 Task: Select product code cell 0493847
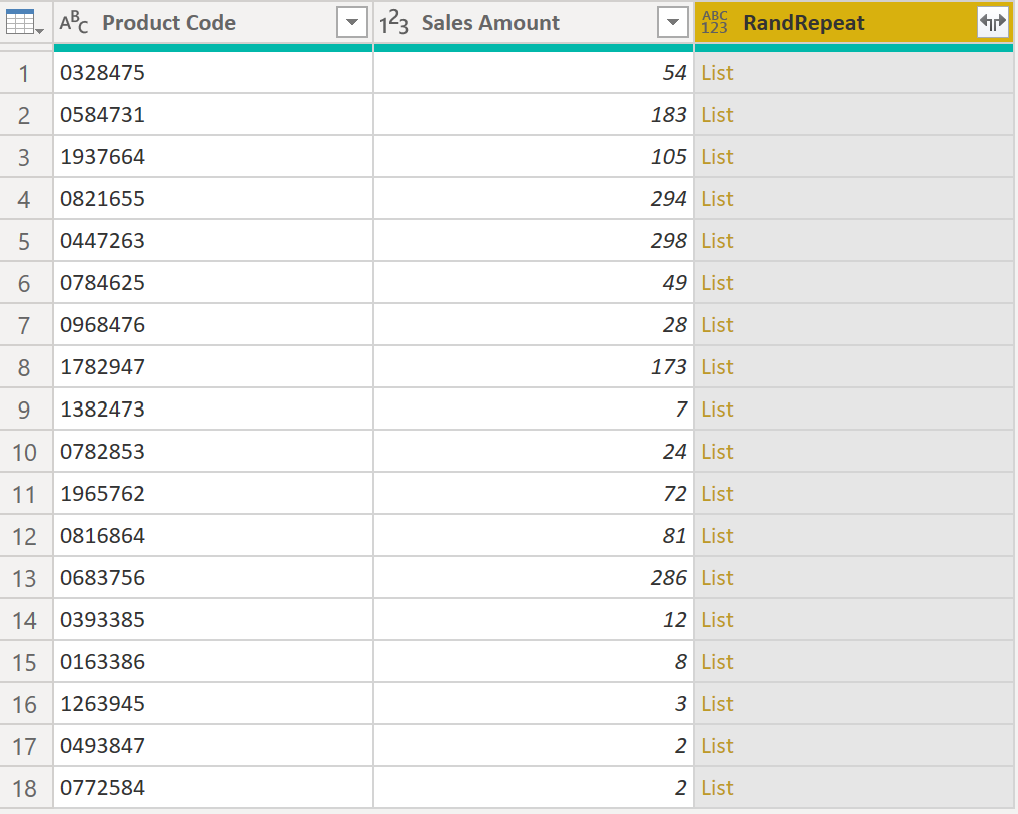pos(213,746)
